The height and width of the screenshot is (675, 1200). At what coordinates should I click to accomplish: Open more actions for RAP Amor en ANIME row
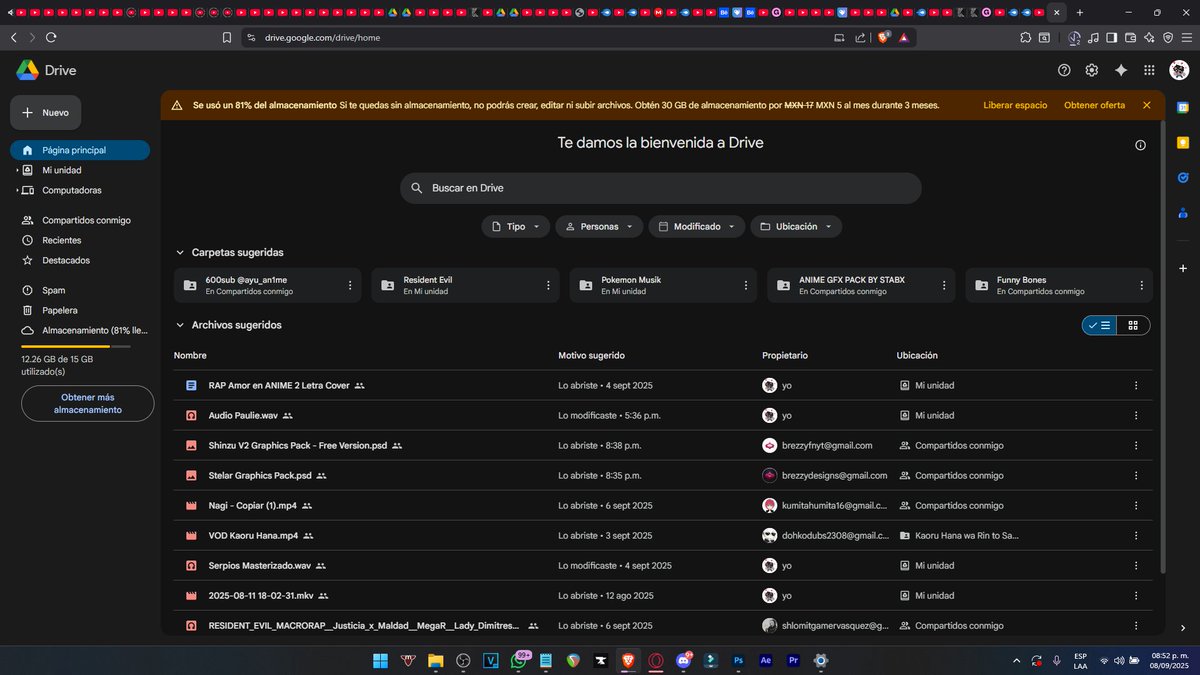tap(1135, 385)
